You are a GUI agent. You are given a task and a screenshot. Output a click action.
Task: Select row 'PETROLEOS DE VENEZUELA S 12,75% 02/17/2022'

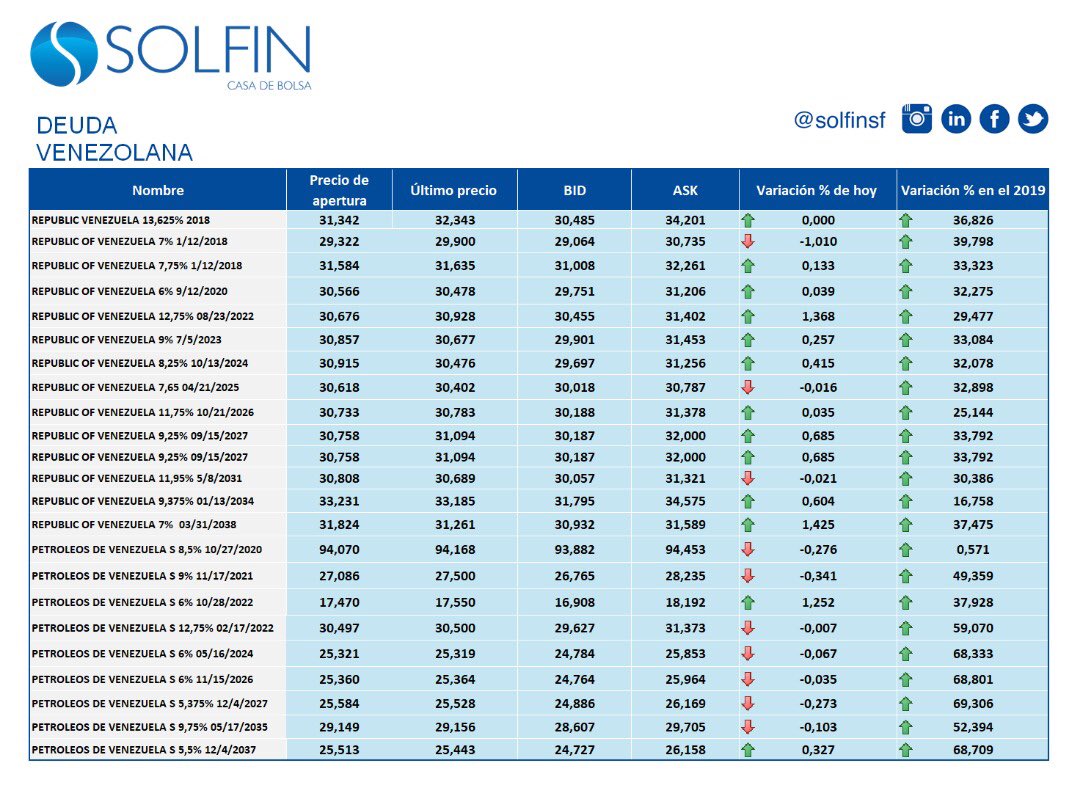(539, 628)
